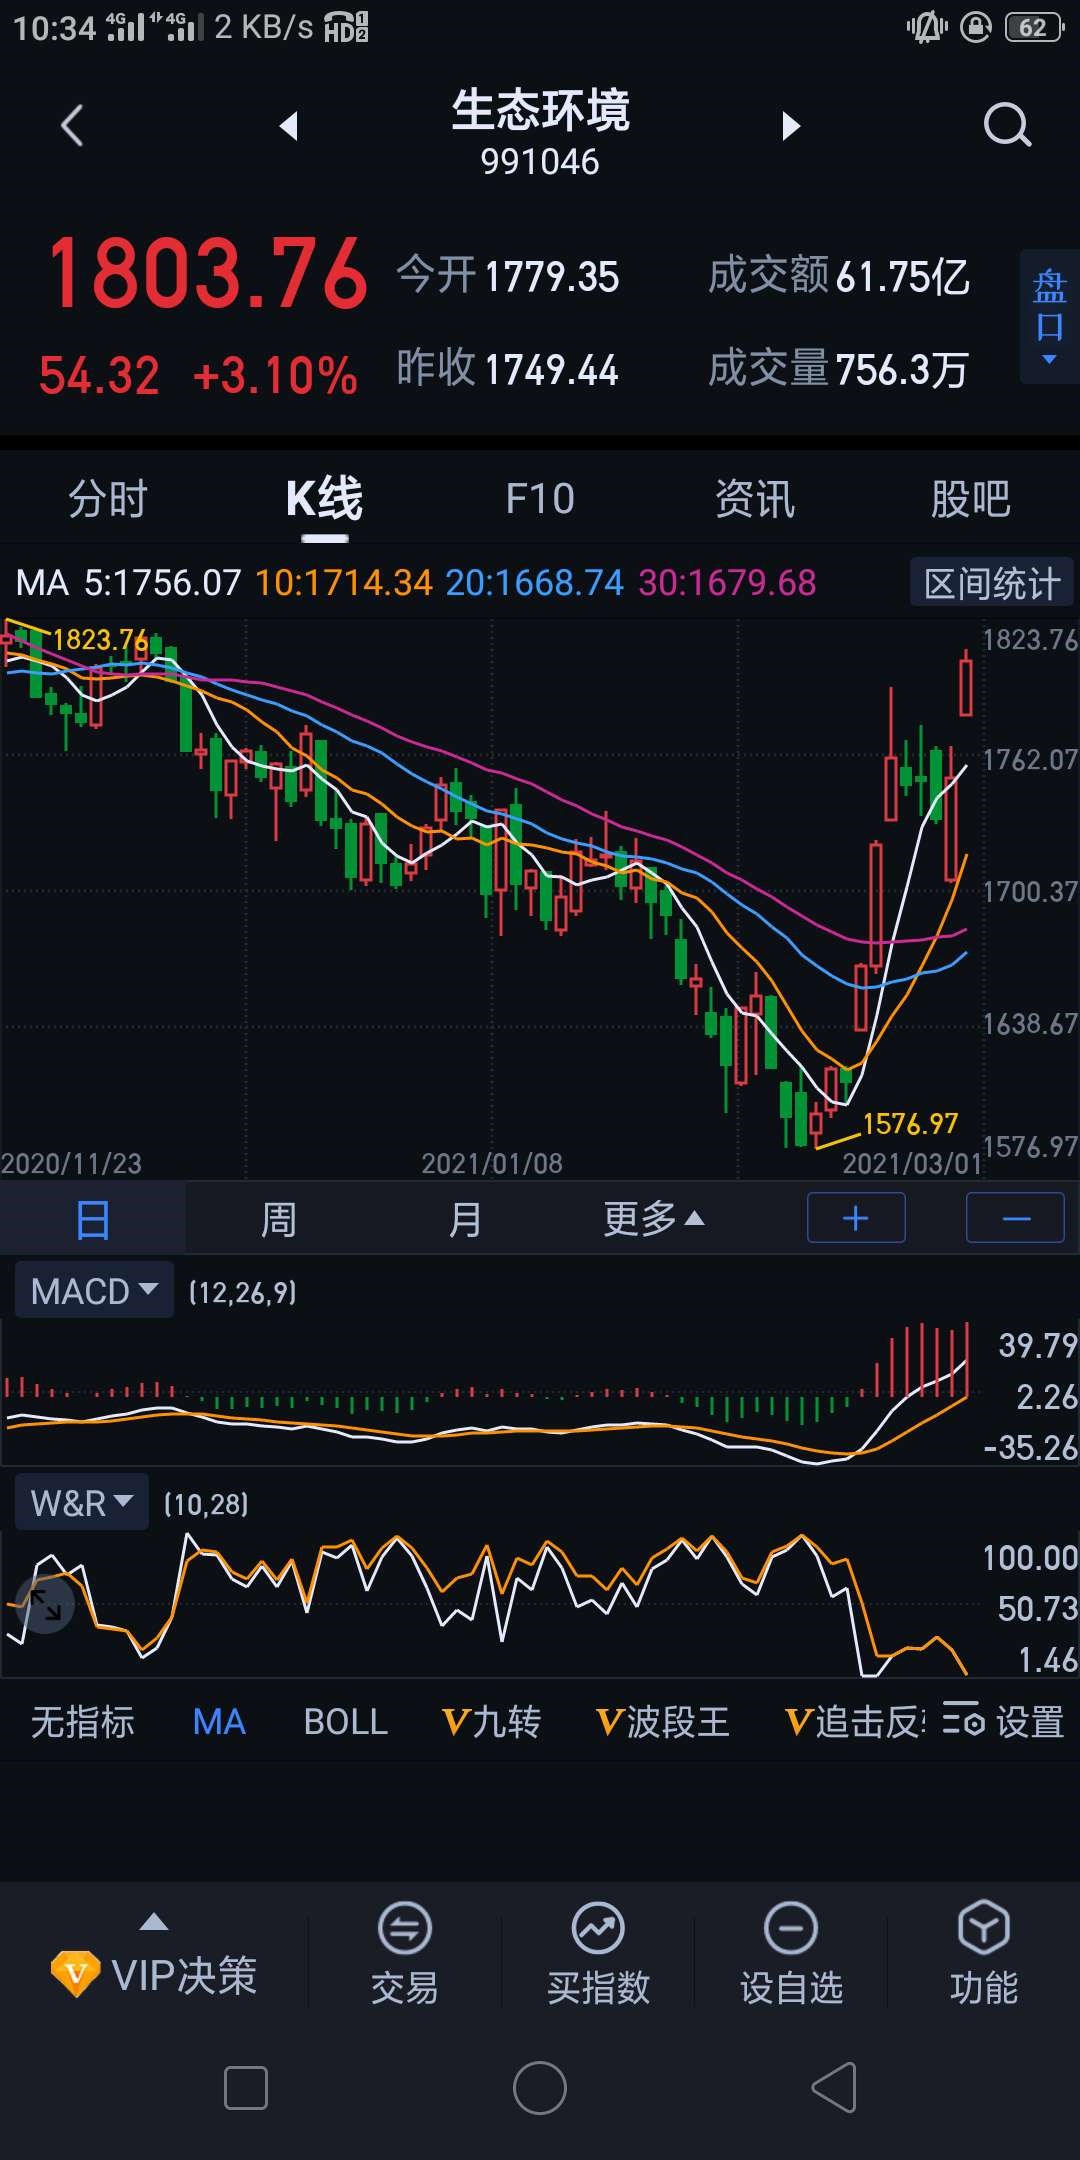Tap the MACD parameters (12,26,9)

point(243,1293)
